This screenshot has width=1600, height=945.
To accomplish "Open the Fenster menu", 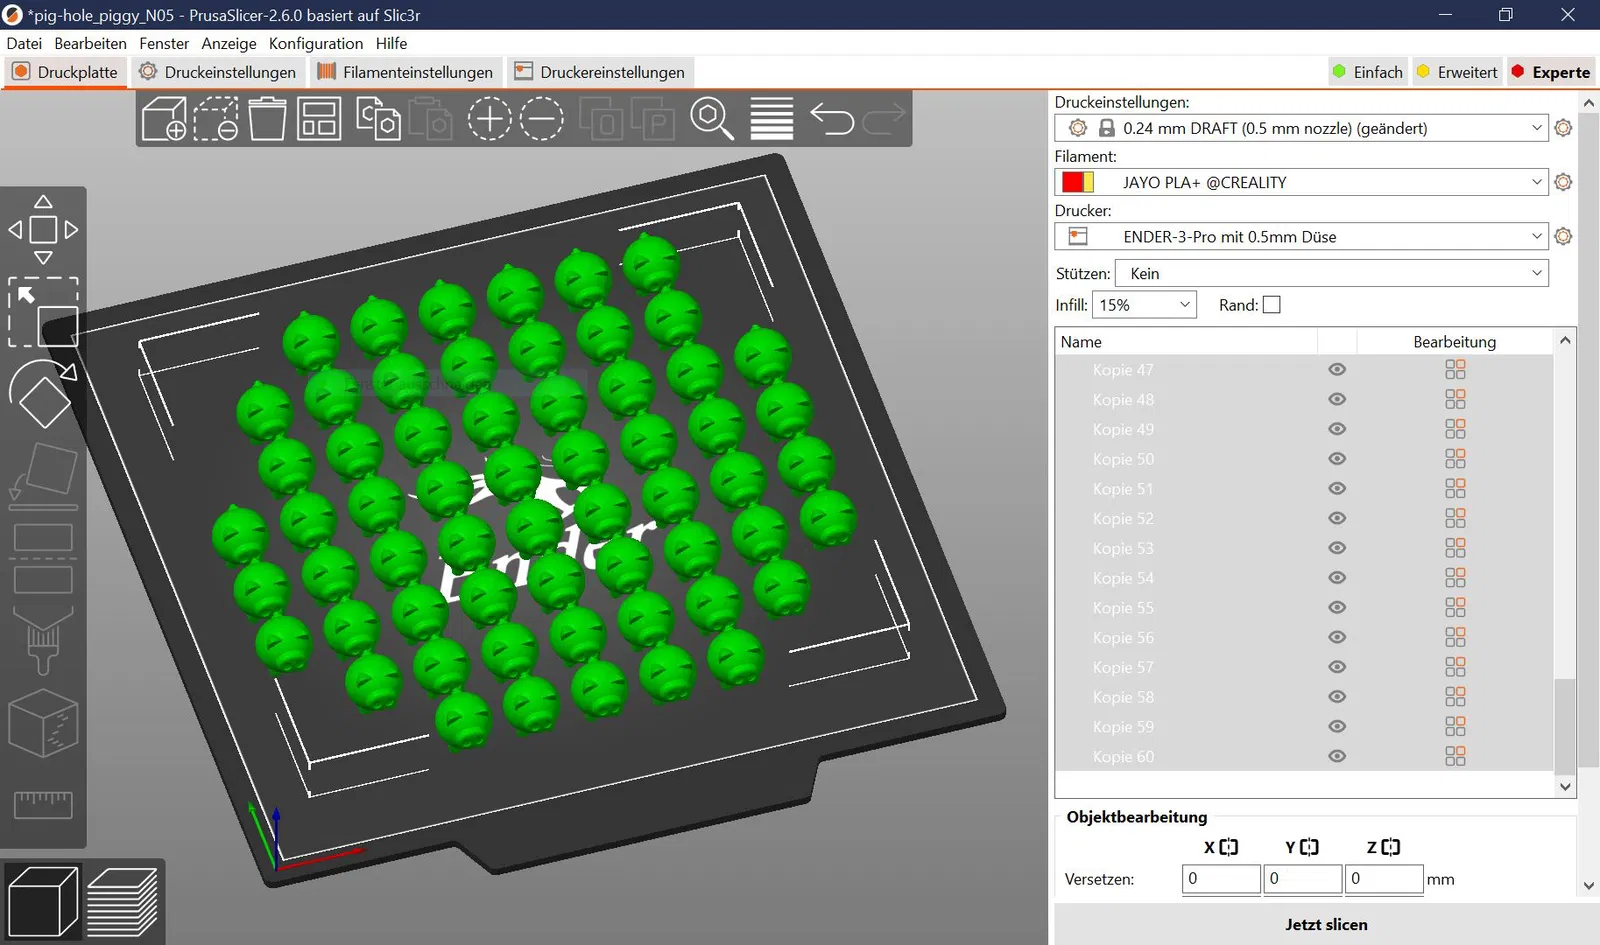I will 164,43.
